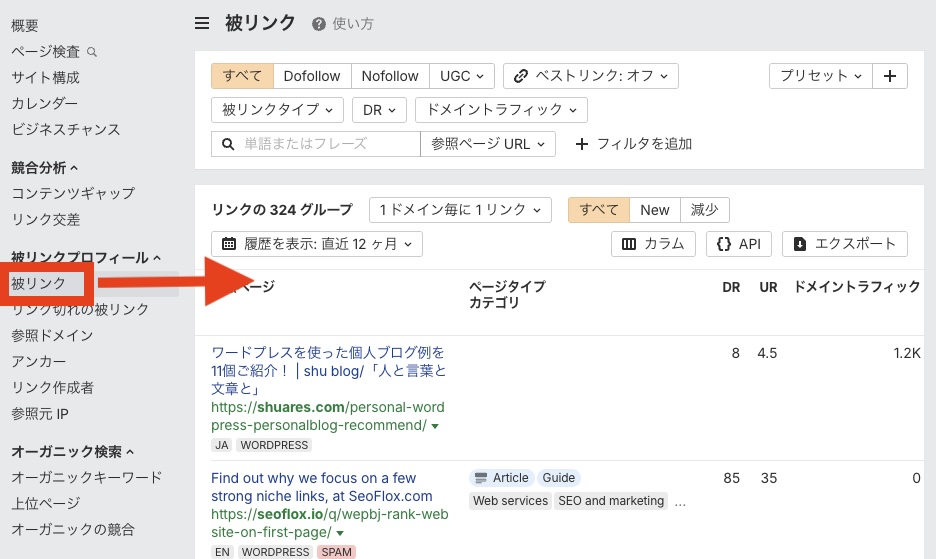Open the 被リンクタイプ dropdown

[277, 110]
